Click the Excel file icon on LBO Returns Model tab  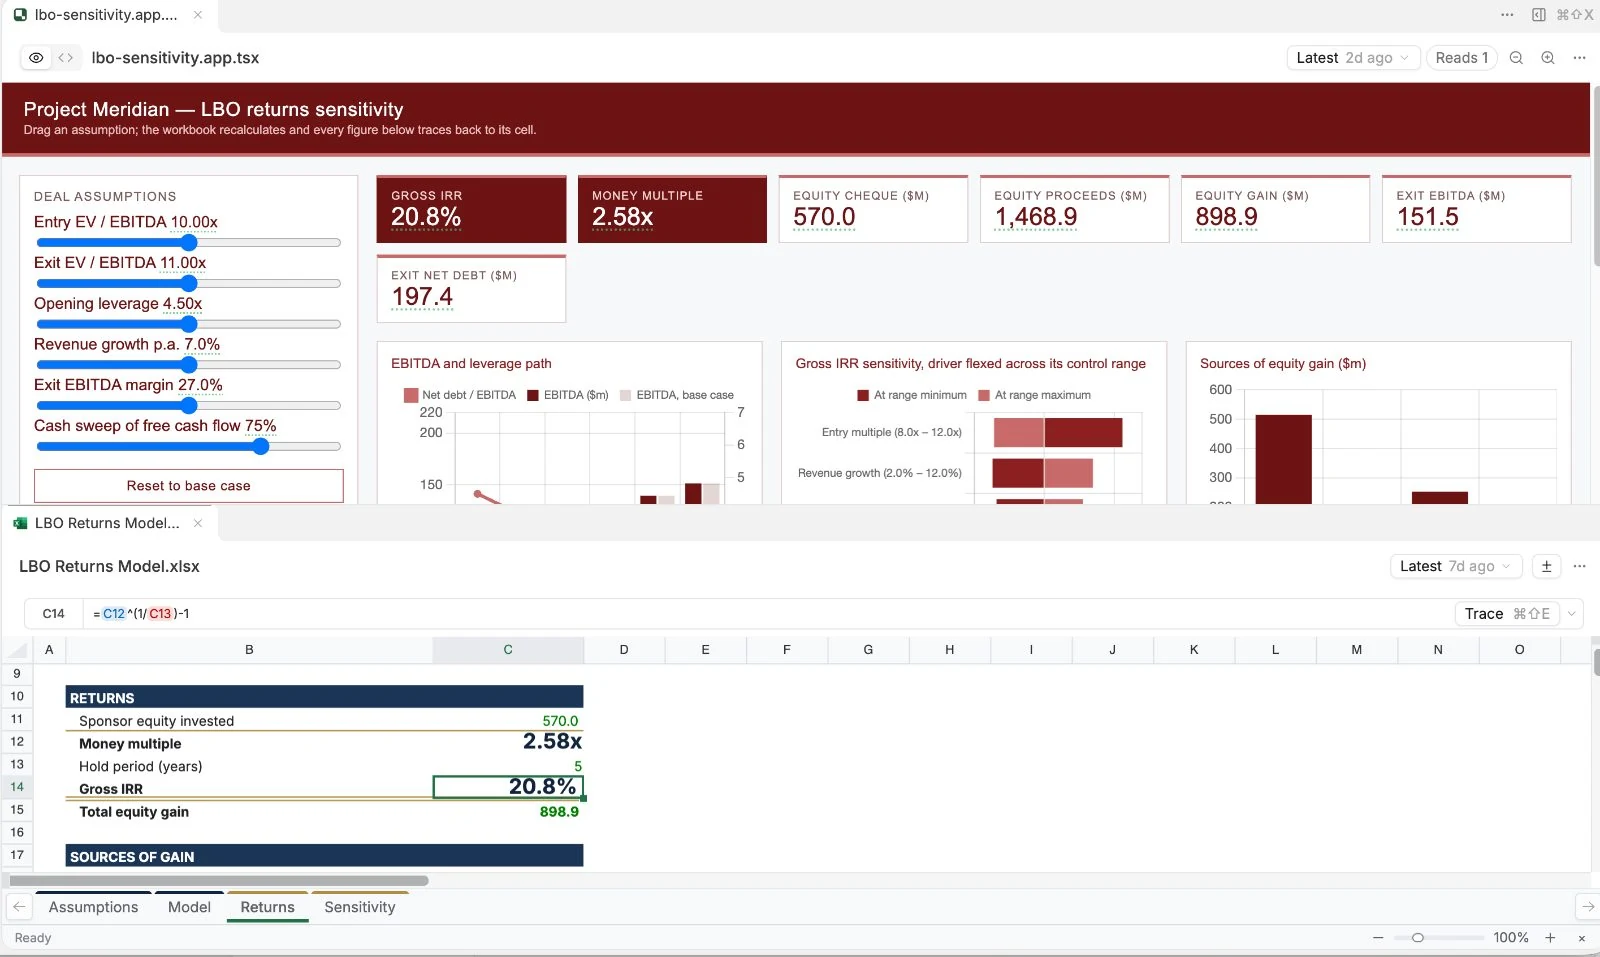(20, 523)
